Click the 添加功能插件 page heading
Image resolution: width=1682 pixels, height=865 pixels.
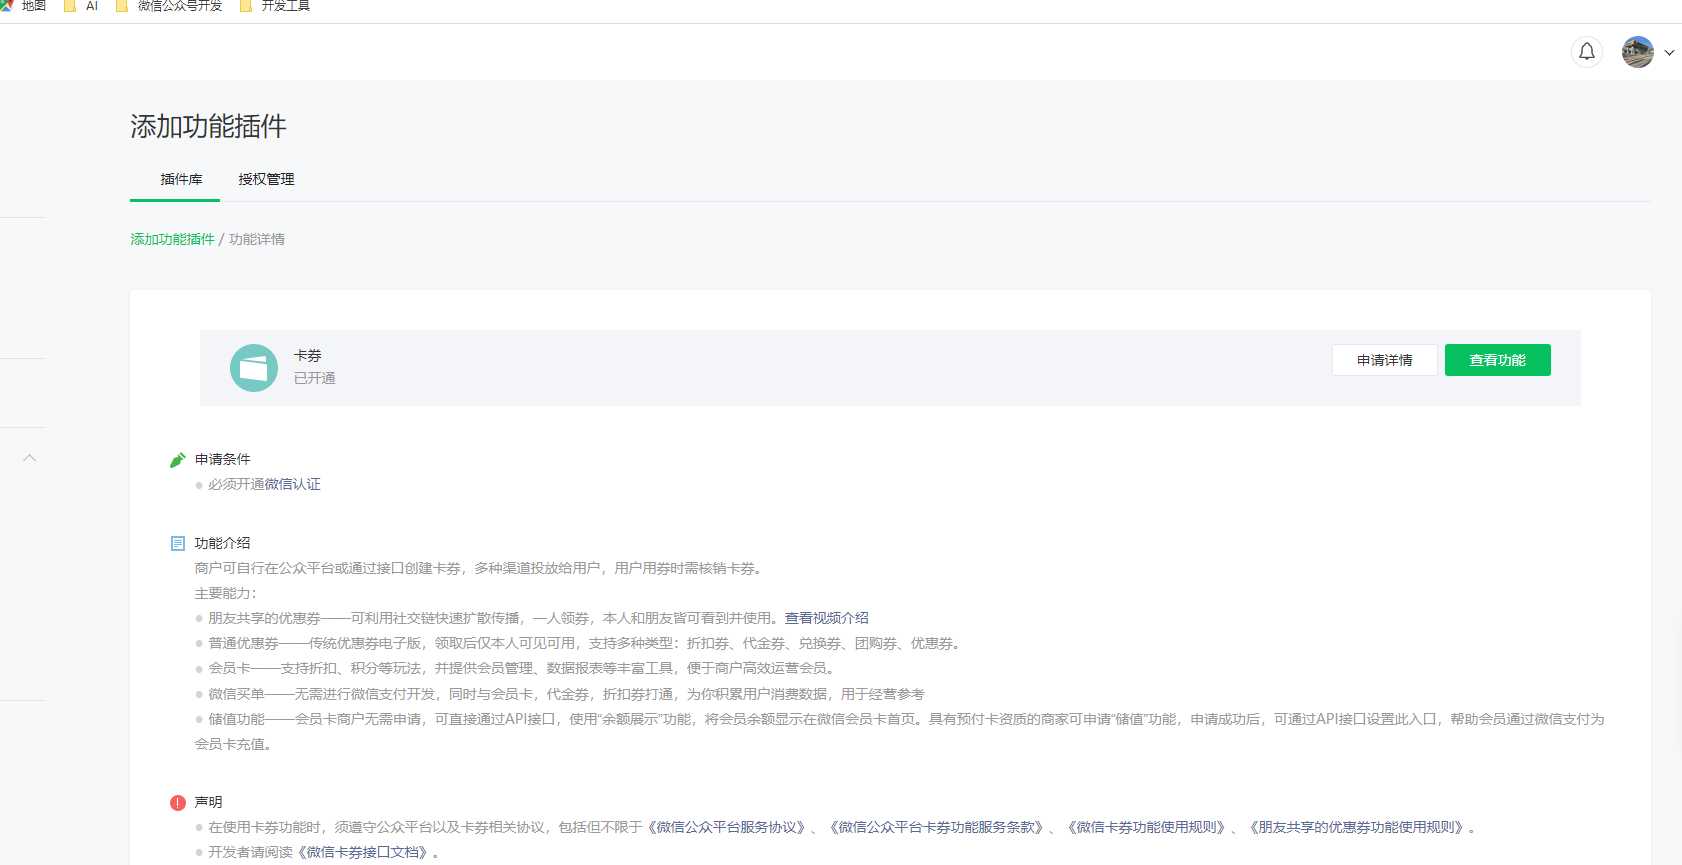208,126
